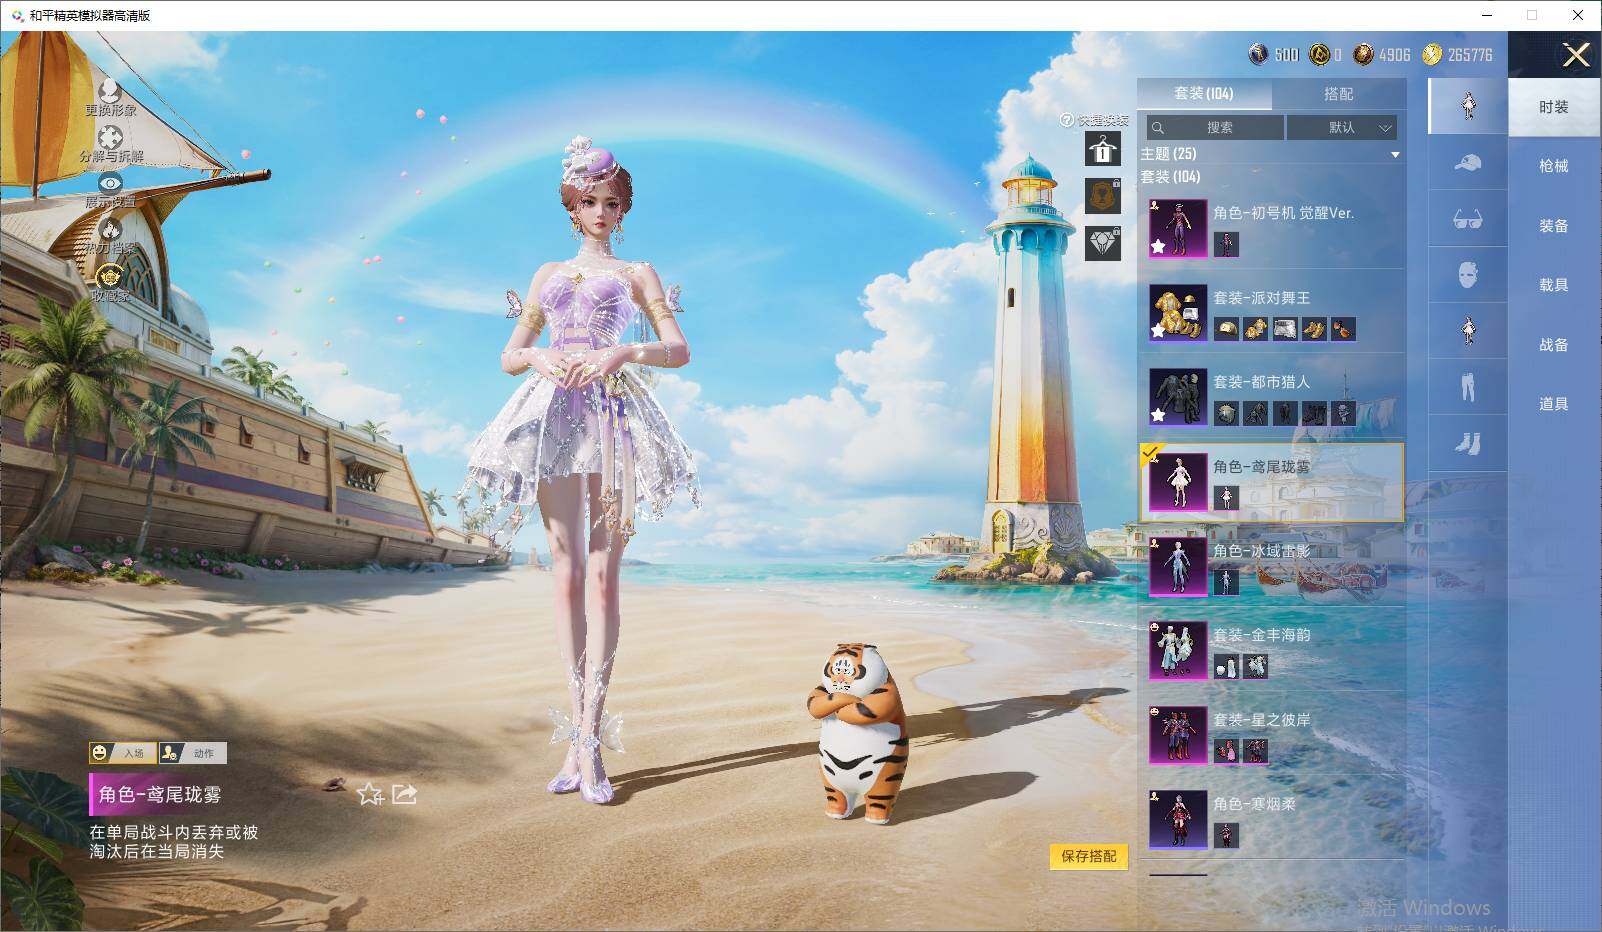This screenshot has height=932, width=1602.
Task: Switch to 套装(104) tab
Action: point(1204,94)
